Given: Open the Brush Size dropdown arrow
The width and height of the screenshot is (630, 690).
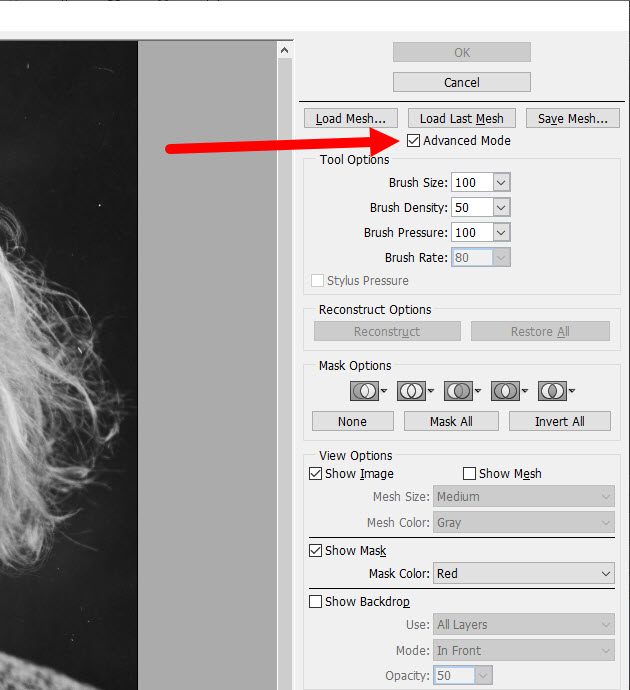Looking at the screenshot, I should tap(501, 182).
